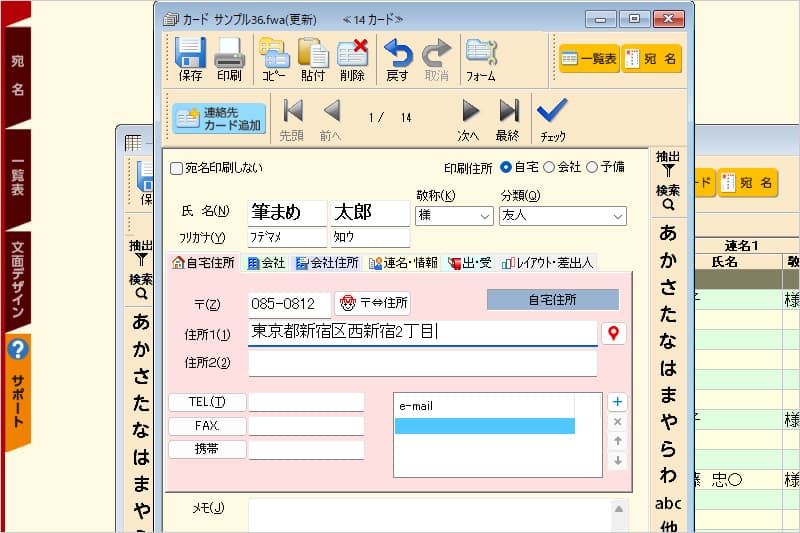Enable 宛名印刷しない checkbox
This screenshot has height=533, width=800.
tap(176, 168)
